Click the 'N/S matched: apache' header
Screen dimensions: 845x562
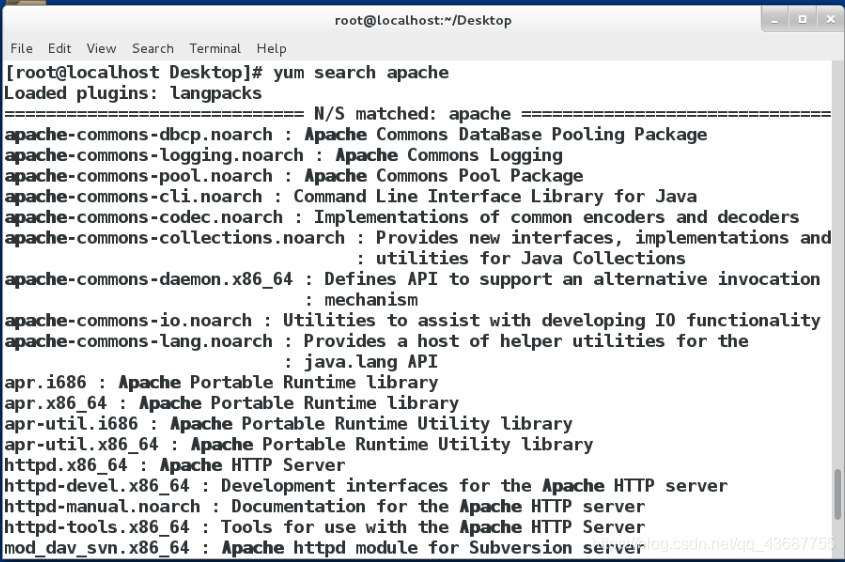412,114
